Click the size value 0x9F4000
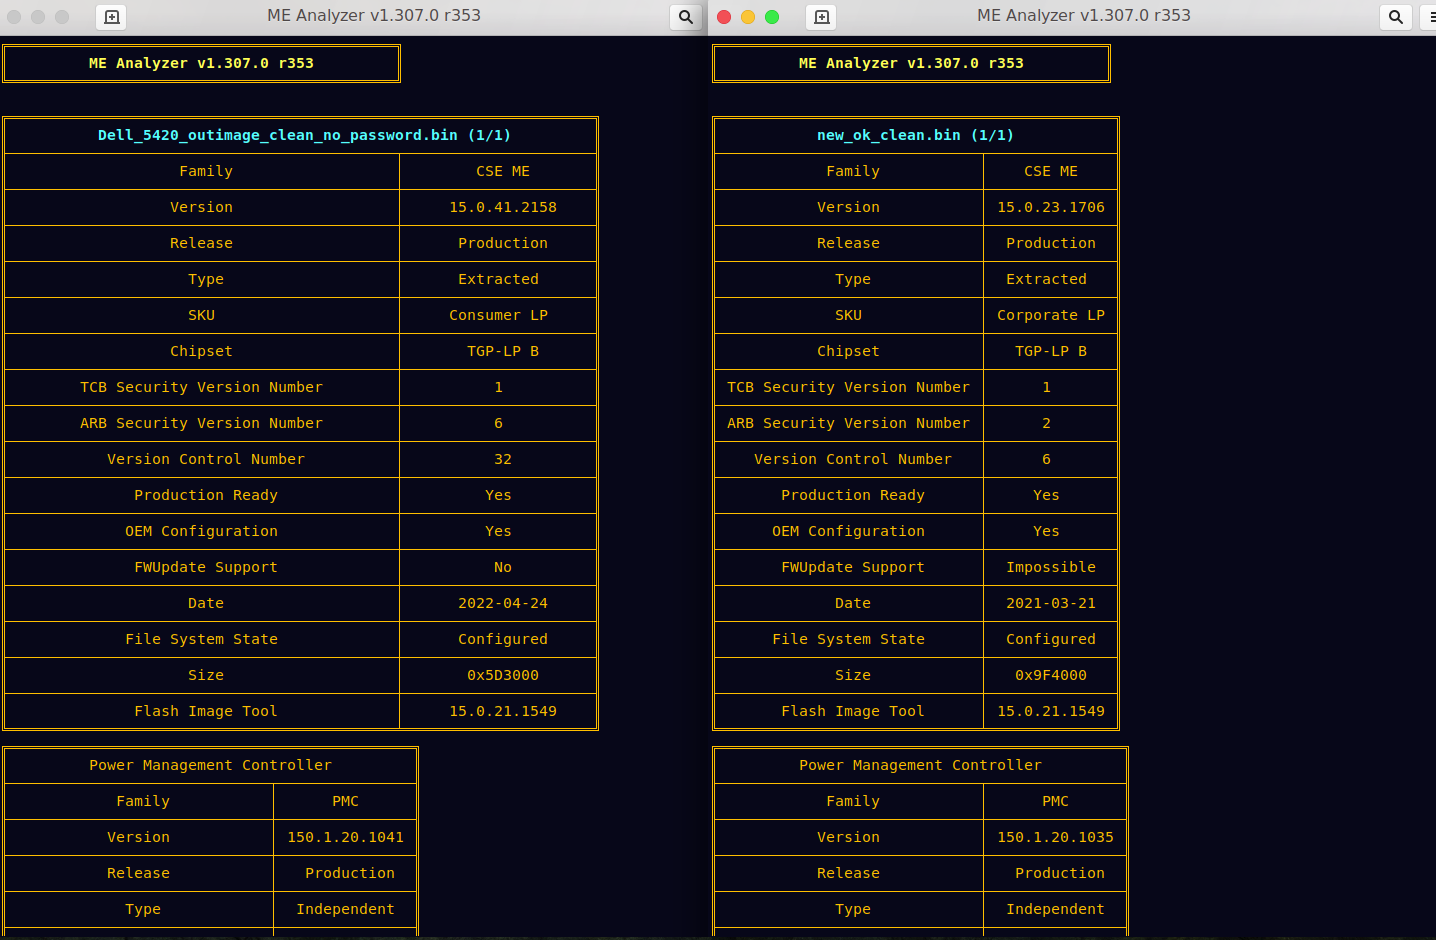This screenshot has width=1436, height=940. pyautogui.click(x=1051, y=675)
